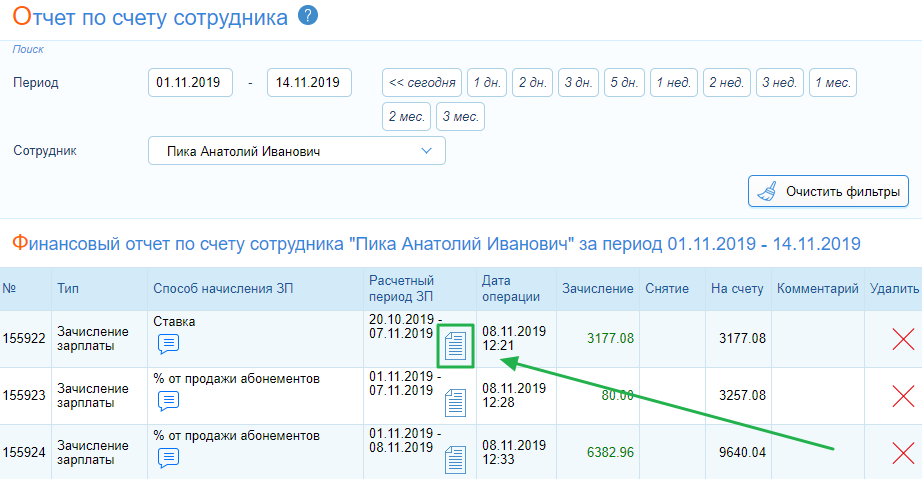Click period end date field 14.11.2019
The width and height of the screenshot is (922, 479).
[309, 82]
